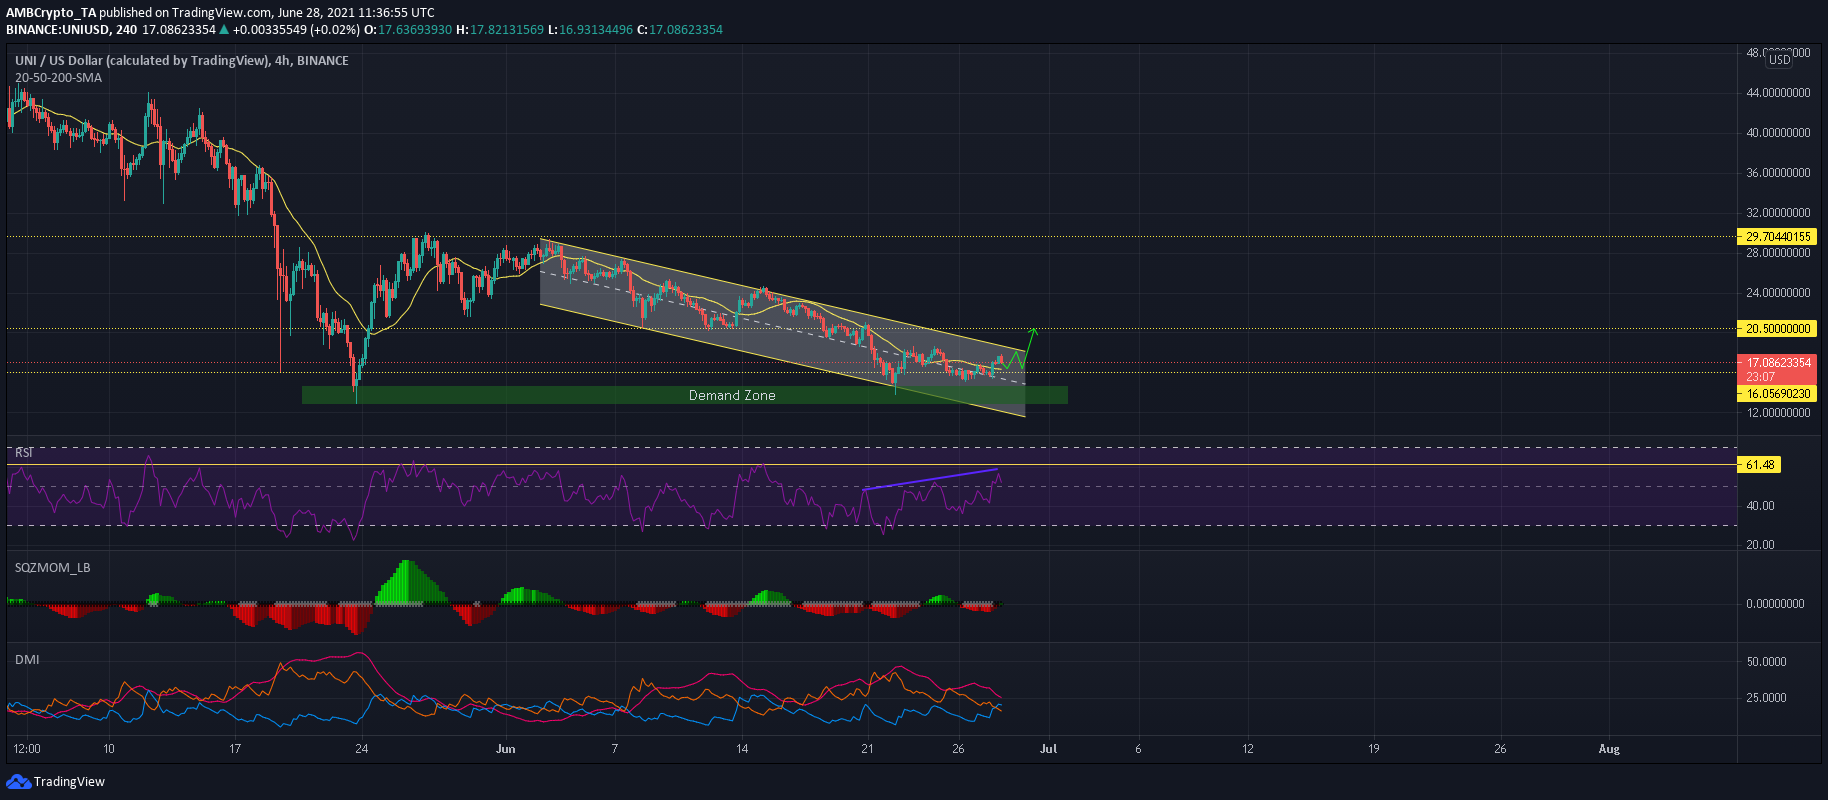
Task: Click the green projection arrow head
Action: coord(1033,331)
